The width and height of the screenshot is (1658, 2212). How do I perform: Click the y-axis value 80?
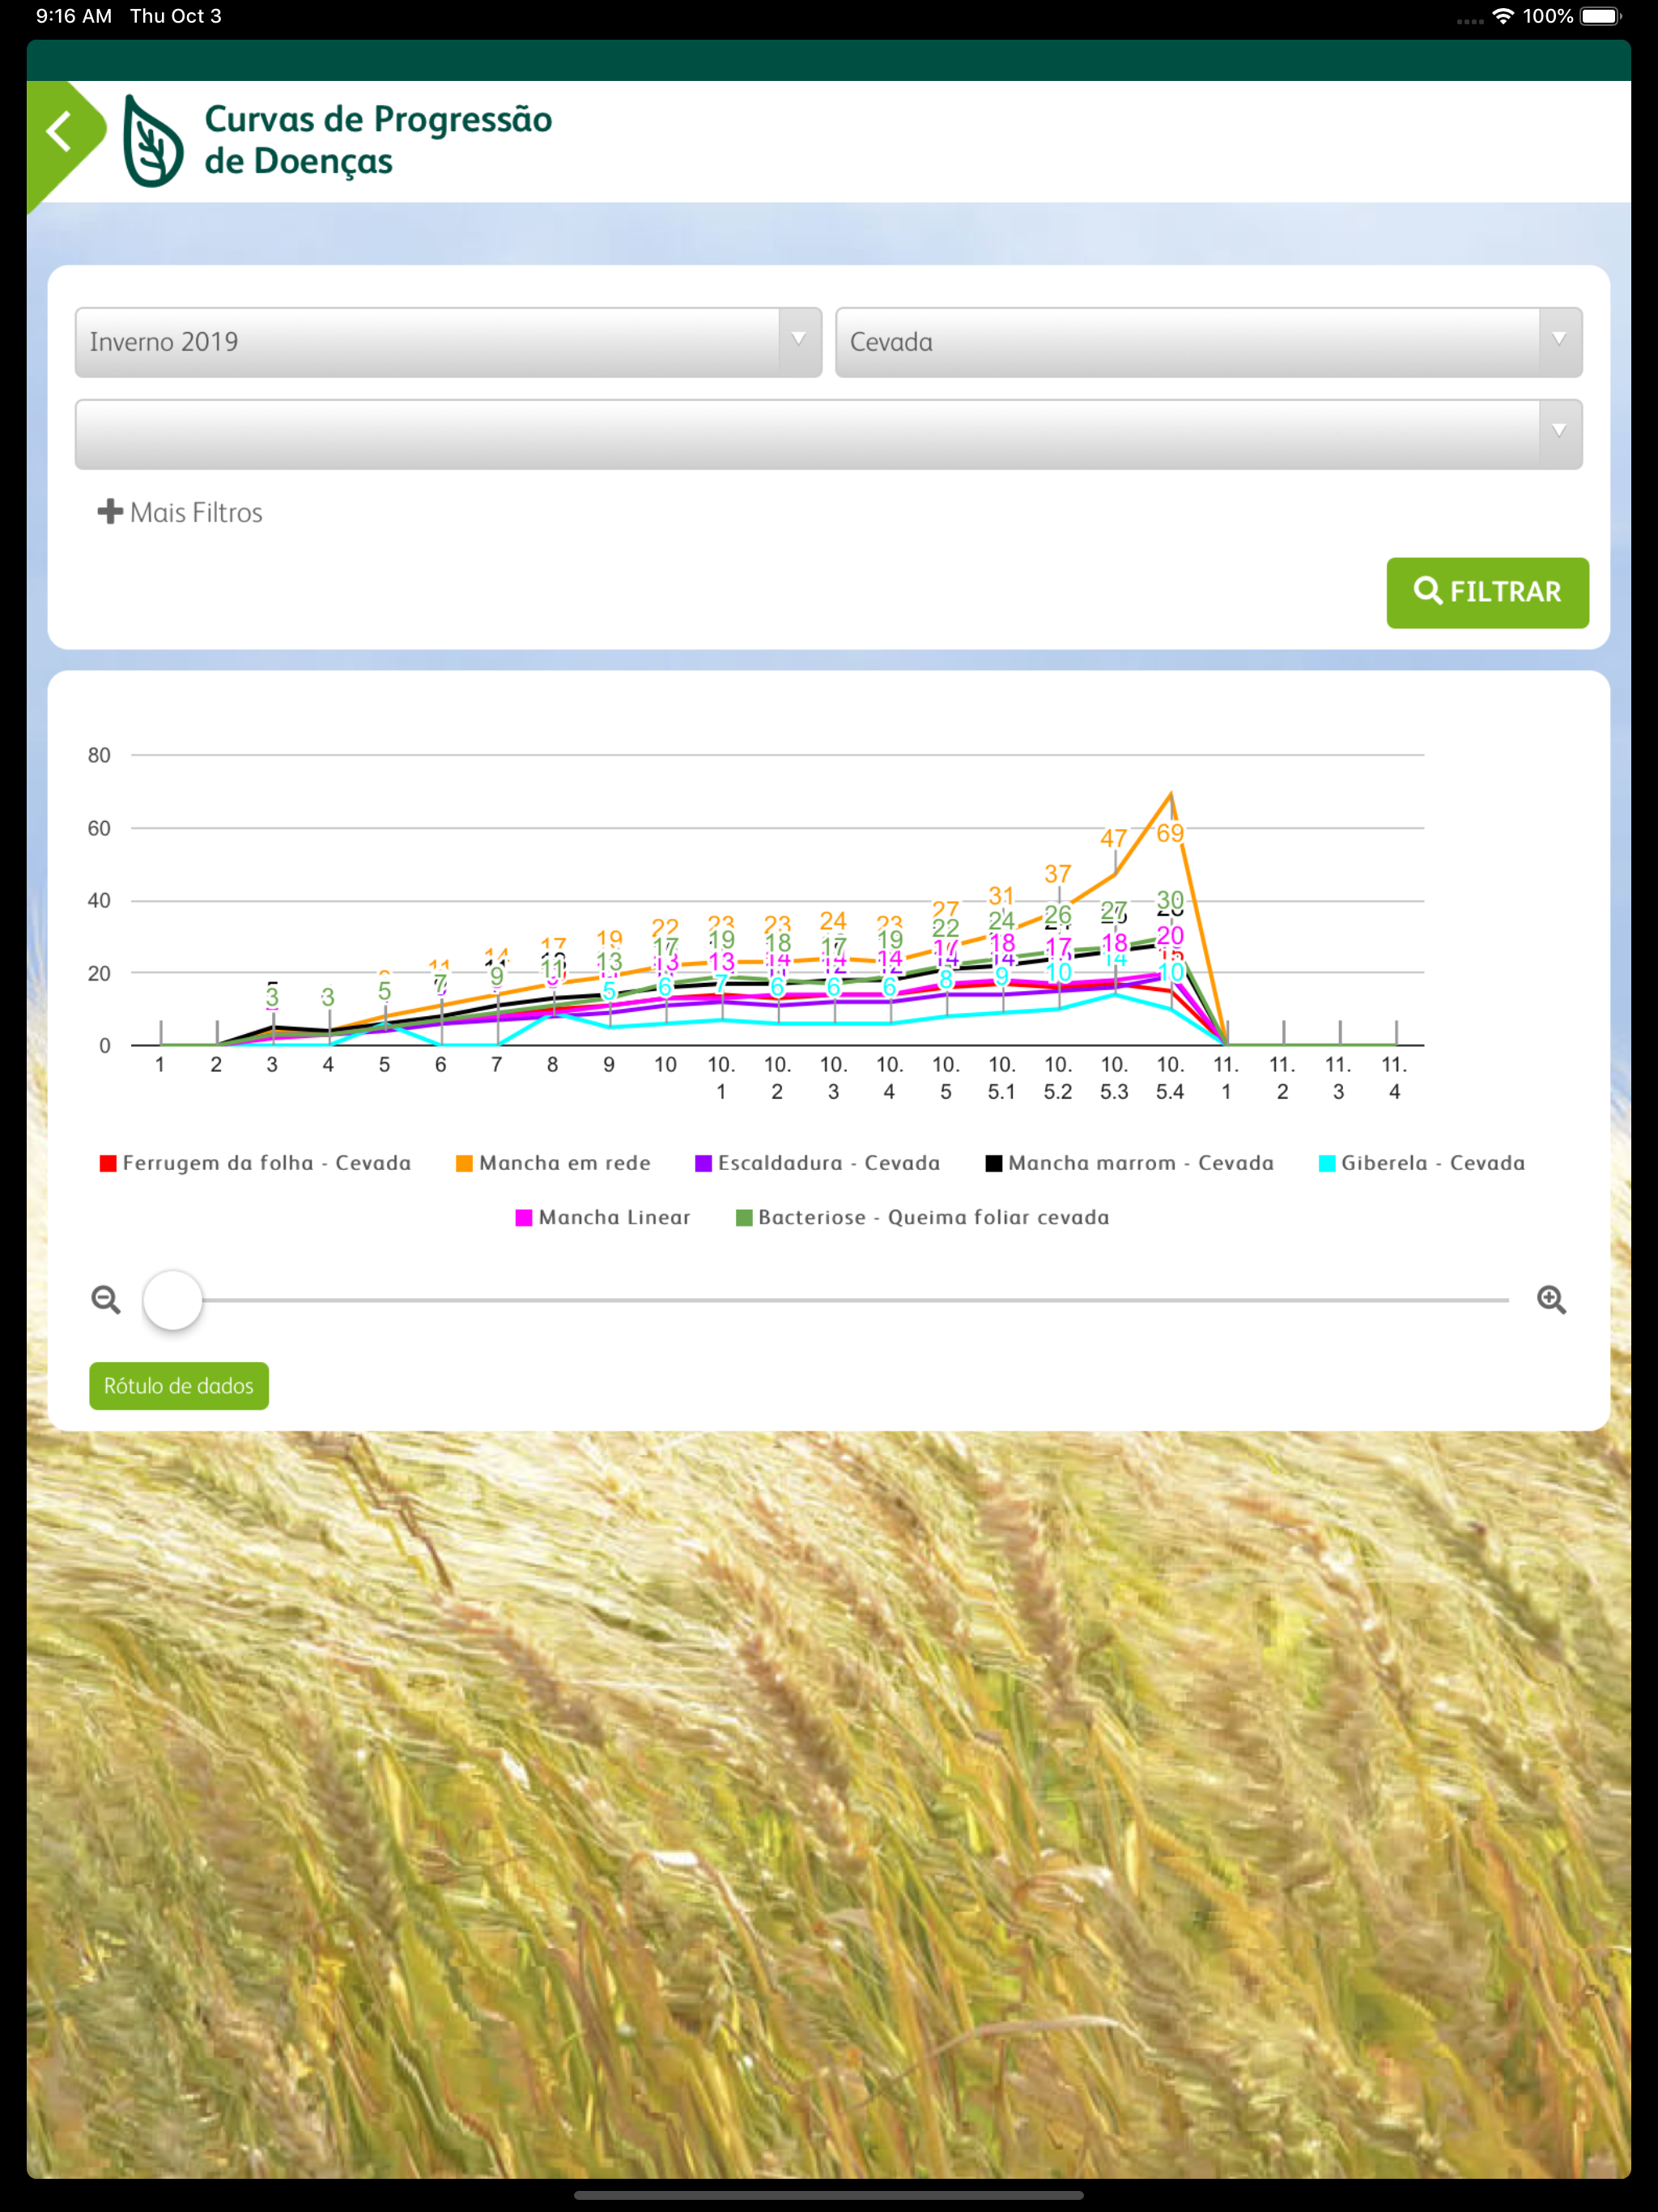click(x=99, y=755)
